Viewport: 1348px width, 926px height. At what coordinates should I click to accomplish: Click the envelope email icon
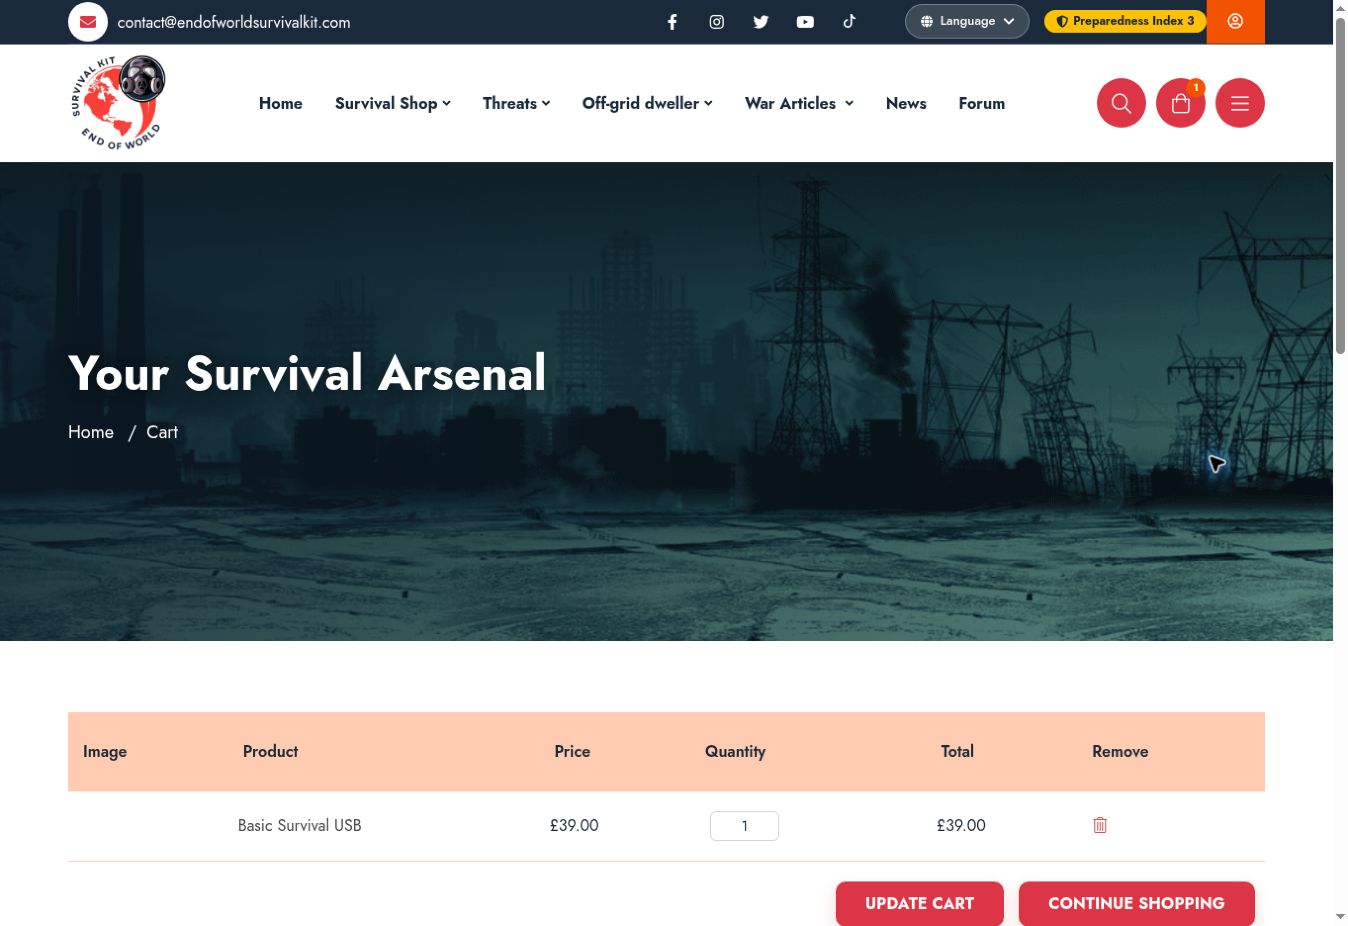[88, 22]
